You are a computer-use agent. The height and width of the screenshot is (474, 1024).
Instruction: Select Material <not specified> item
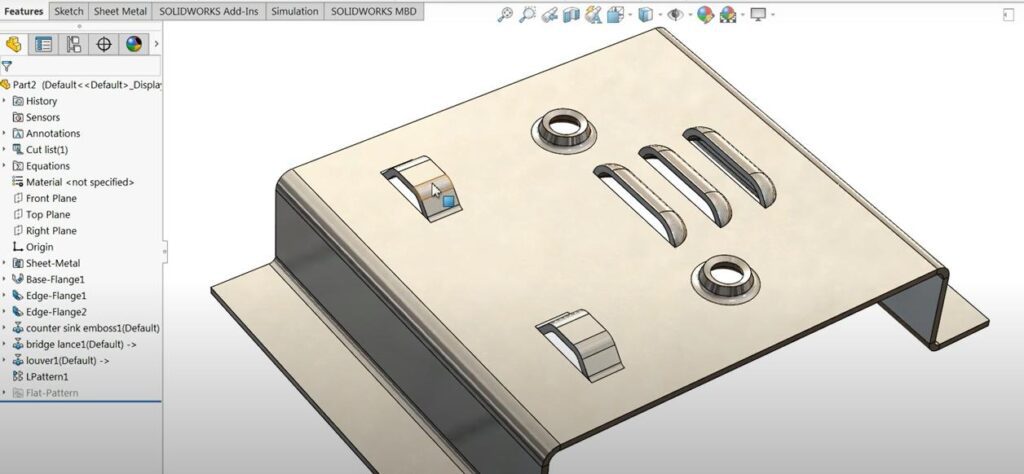[x=73, y=182]
